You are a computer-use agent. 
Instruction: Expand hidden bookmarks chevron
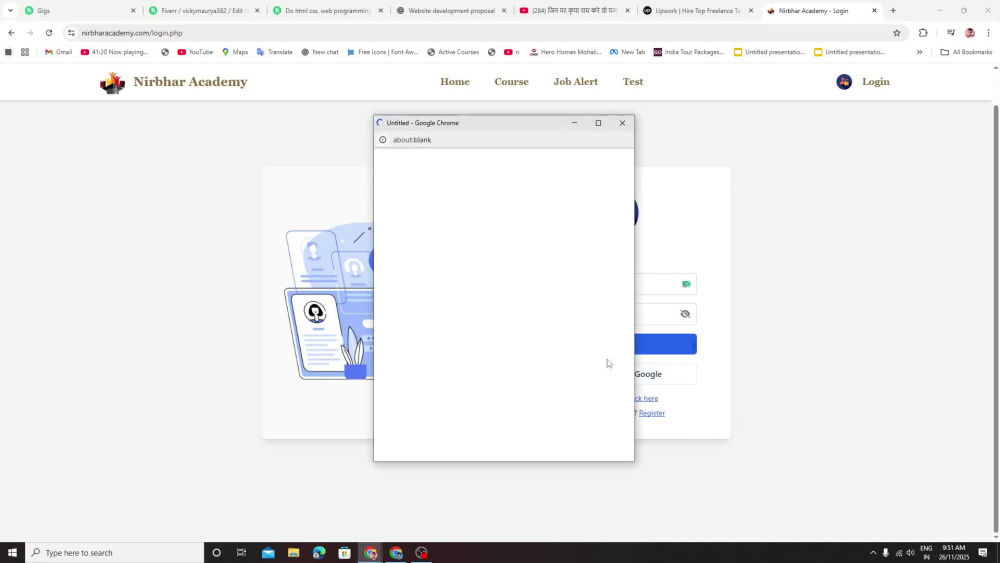coord(920,52)
